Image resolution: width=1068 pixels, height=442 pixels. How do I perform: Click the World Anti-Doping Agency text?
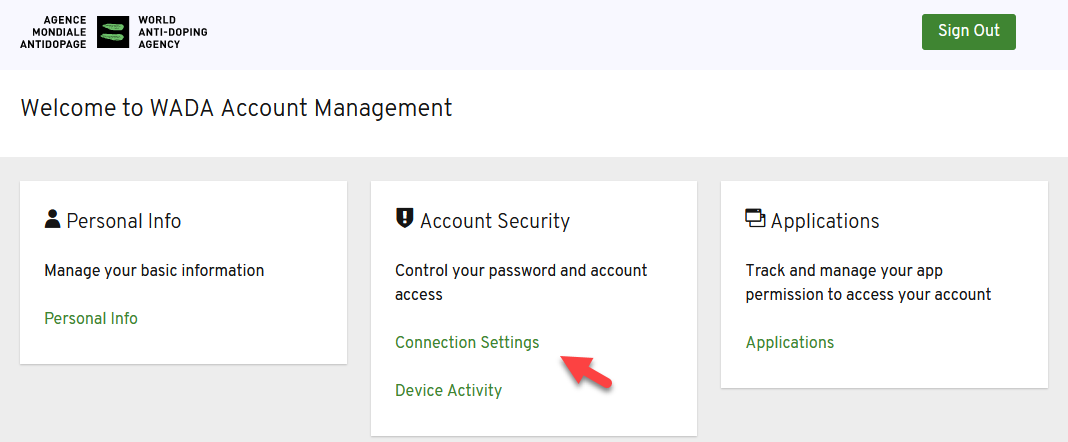click(x=173, y=32)
